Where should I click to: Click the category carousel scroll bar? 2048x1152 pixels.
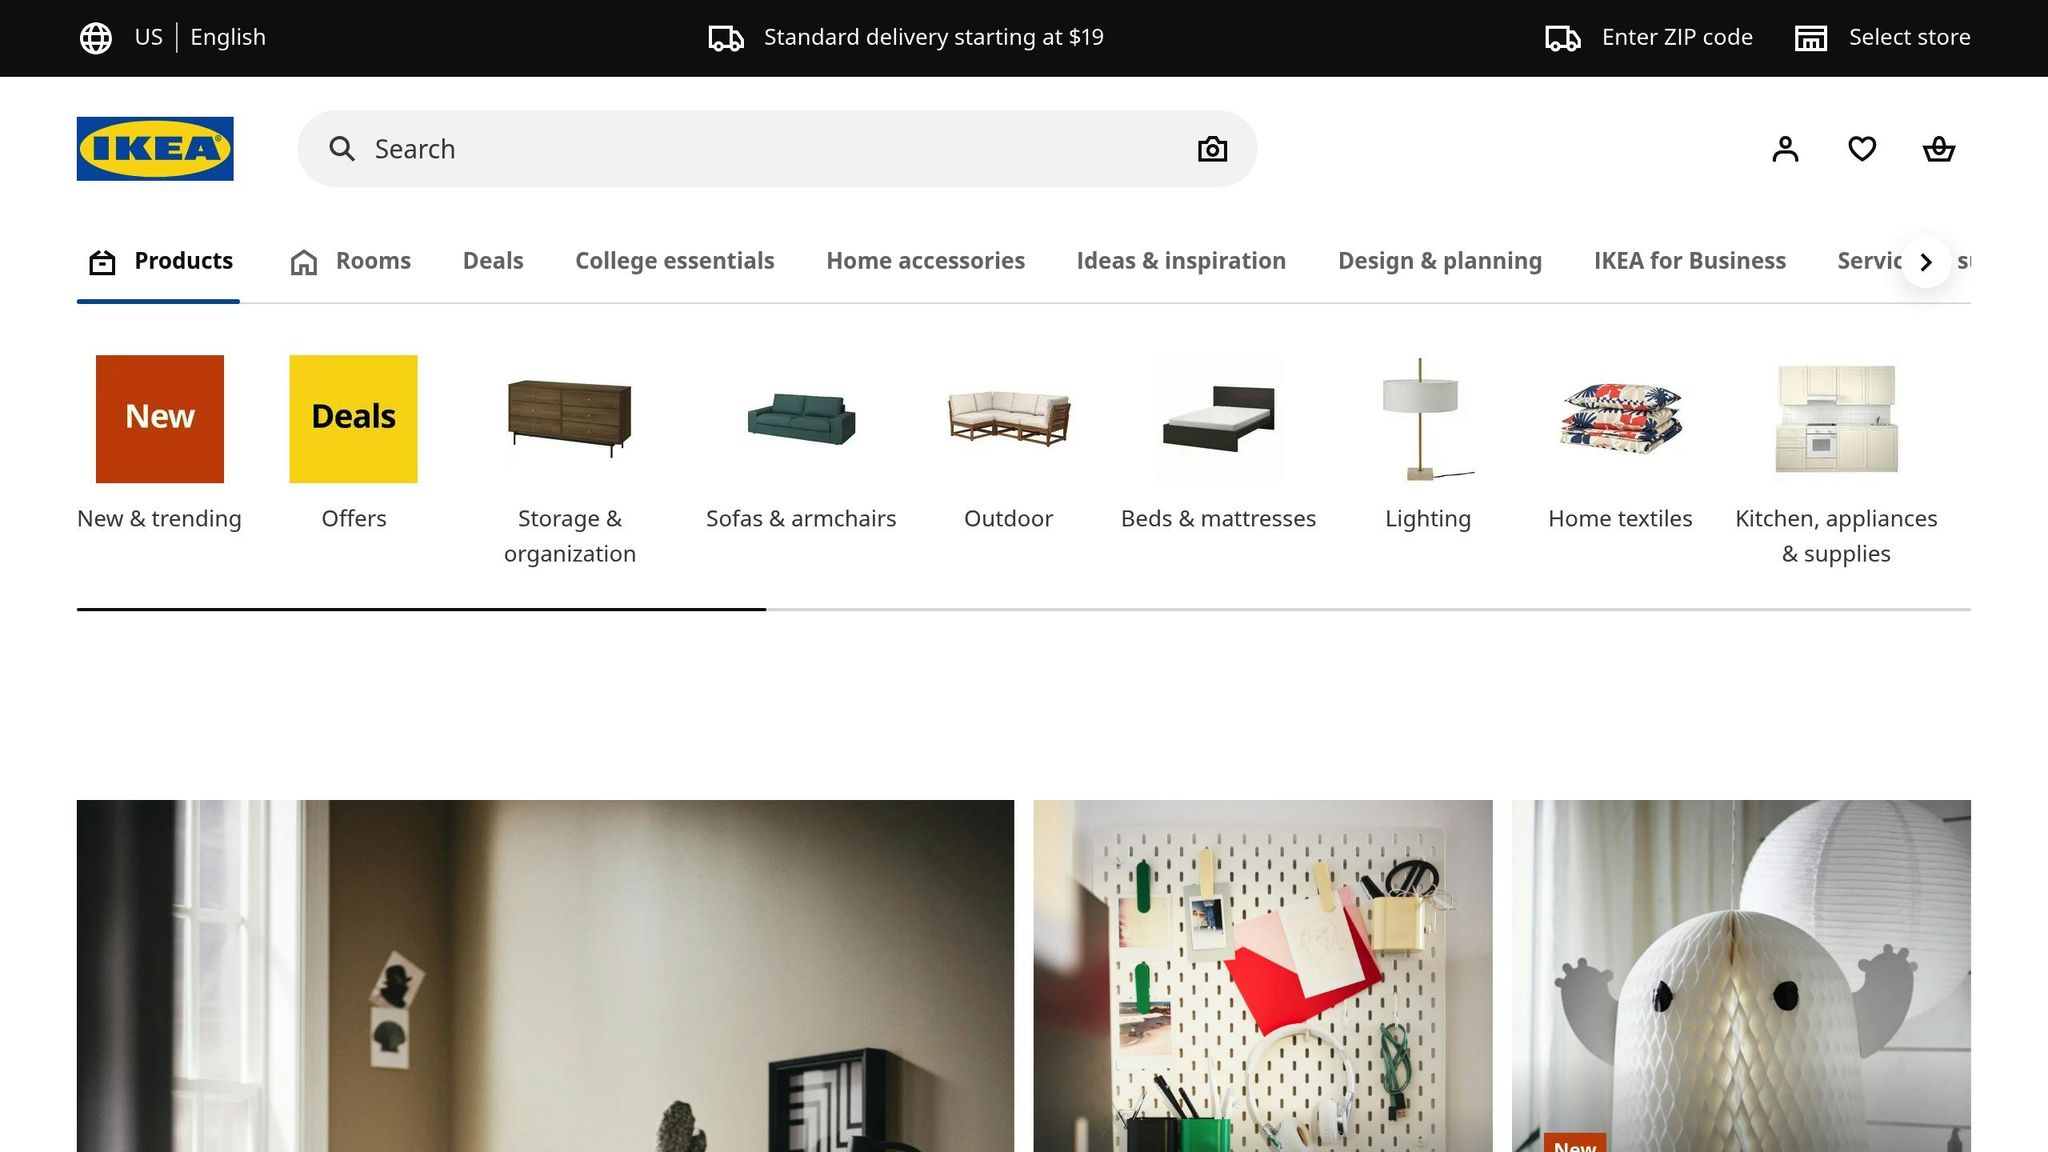(x=1023, y=609)
